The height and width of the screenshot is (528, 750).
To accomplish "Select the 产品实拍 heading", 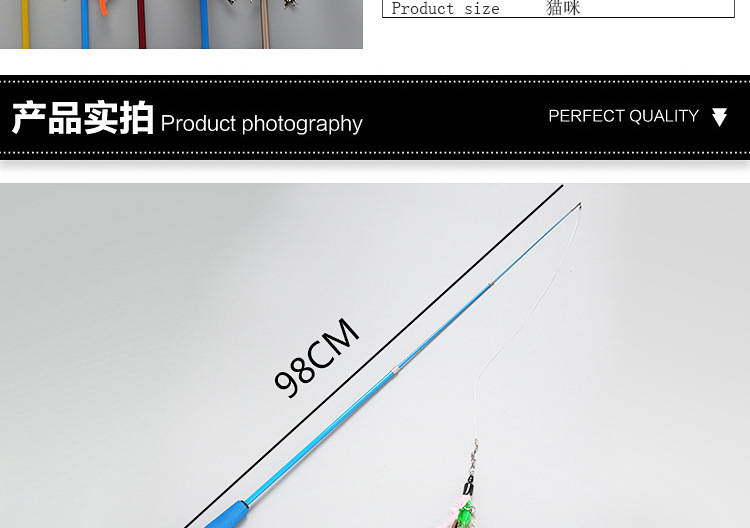I will pyautogui.click(x=83, y=118).
